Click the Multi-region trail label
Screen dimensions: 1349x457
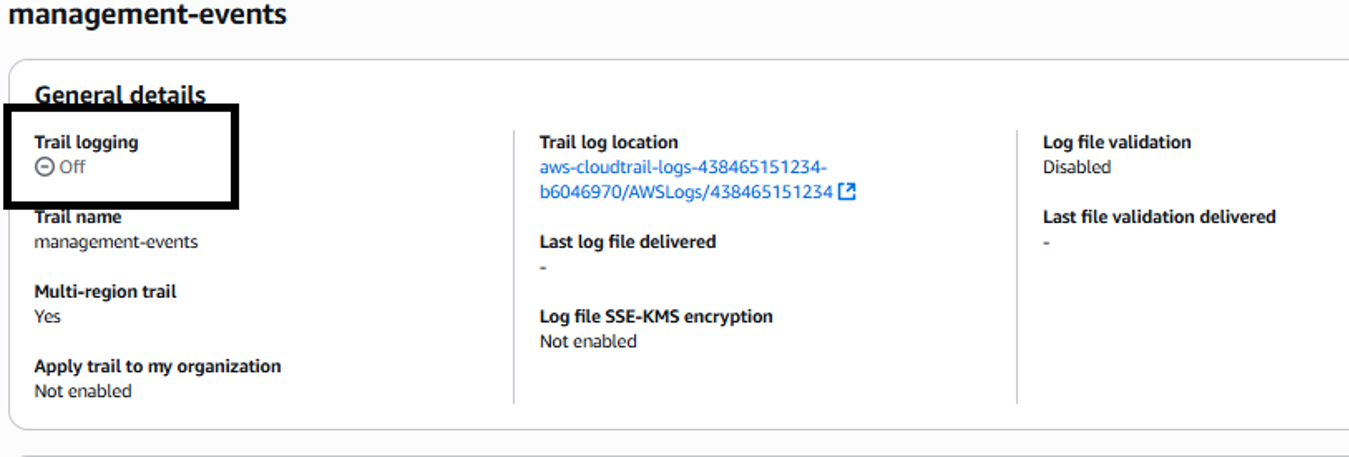105,292
